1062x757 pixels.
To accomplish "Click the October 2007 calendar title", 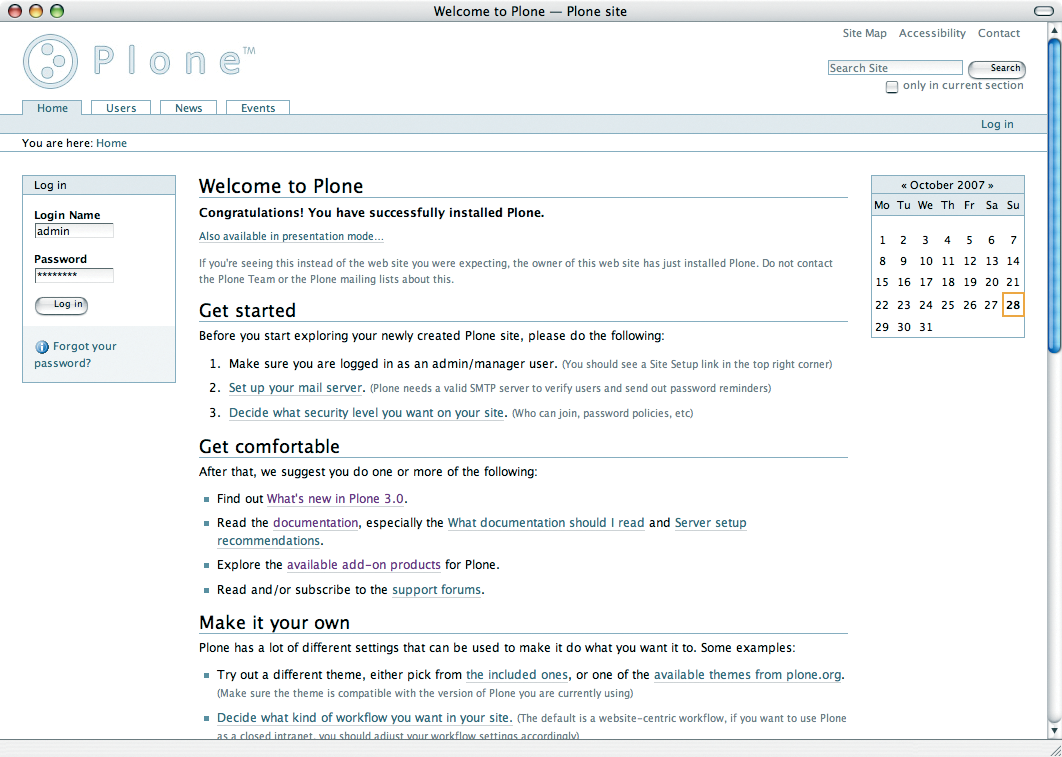I will point(948,185).
